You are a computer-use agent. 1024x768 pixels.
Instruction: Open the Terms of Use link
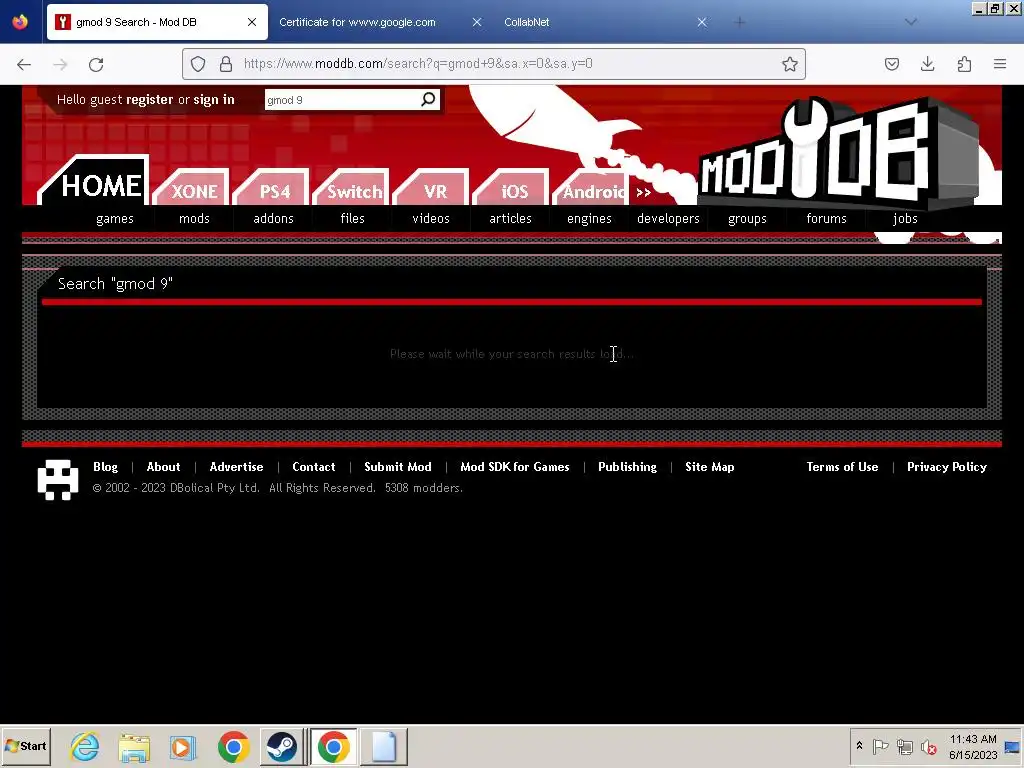coord(842,467)
